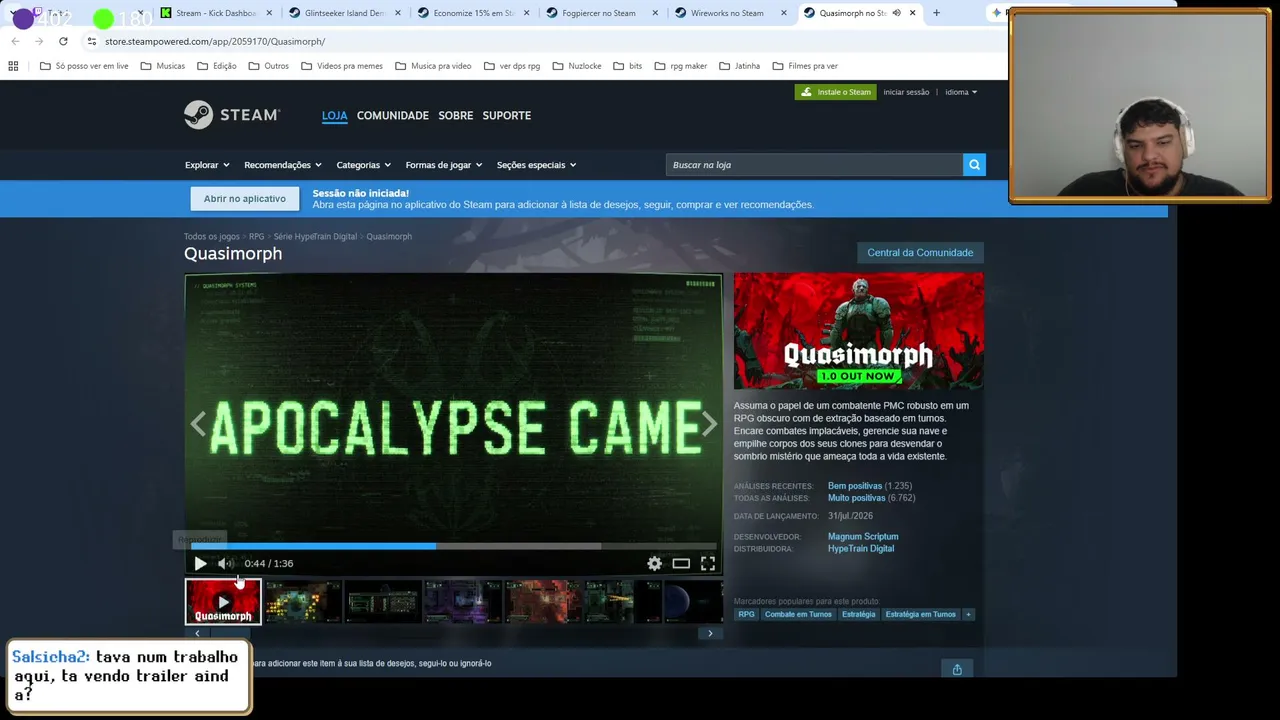View site information icon in address bar
Screen dimensions: 1280x720
[x=92, y=41]
